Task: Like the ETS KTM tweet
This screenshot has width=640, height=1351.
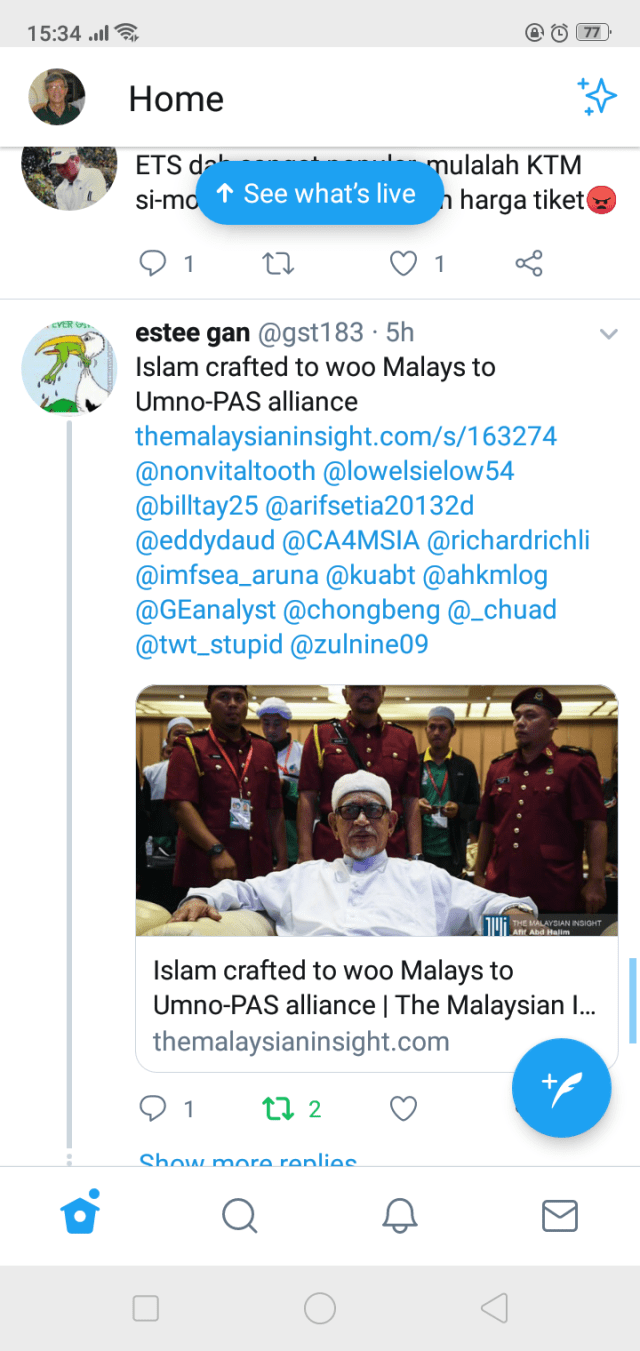Action: 403,263
